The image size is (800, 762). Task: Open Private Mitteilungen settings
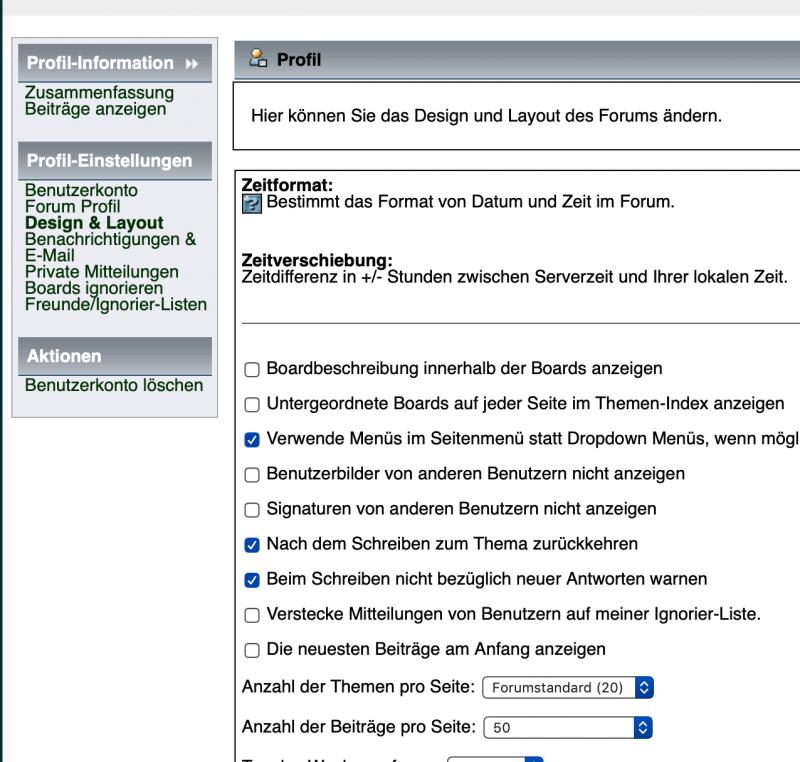click(101, 272)
